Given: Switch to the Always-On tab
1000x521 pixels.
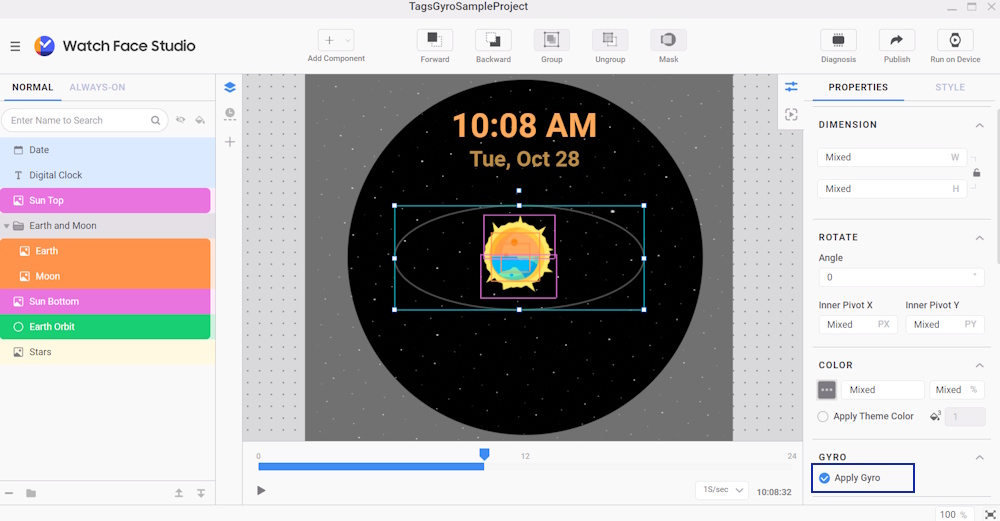Looking at the screenshot, I should click(x=97, y=87).
